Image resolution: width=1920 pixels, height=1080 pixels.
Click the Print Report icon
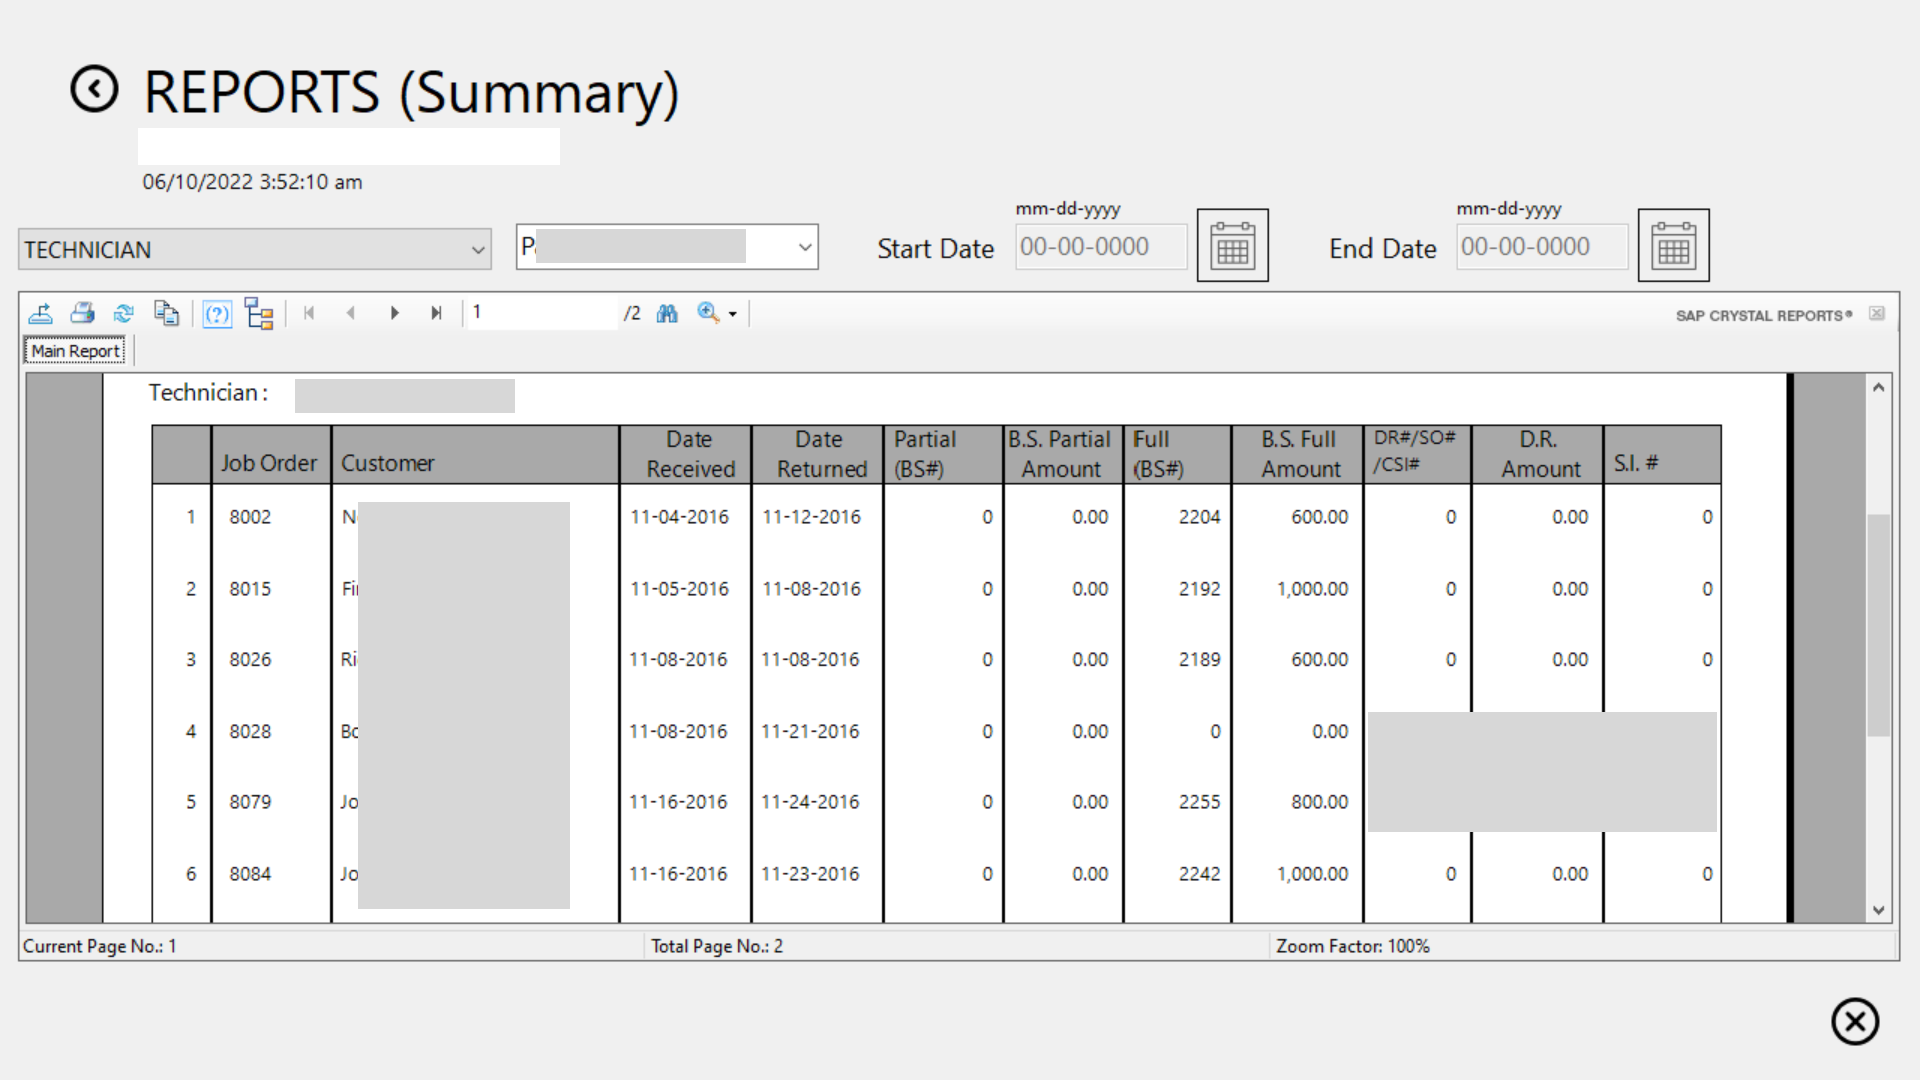coord(82,313)
